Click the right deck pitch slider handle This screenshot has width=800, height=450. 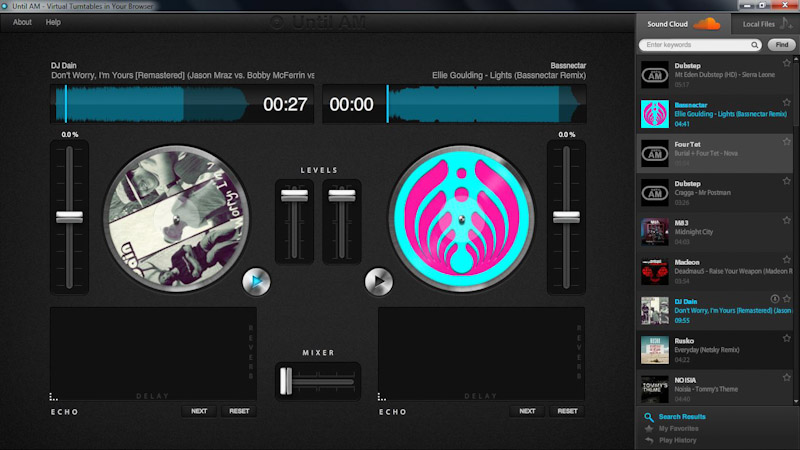tap(566, 217)
